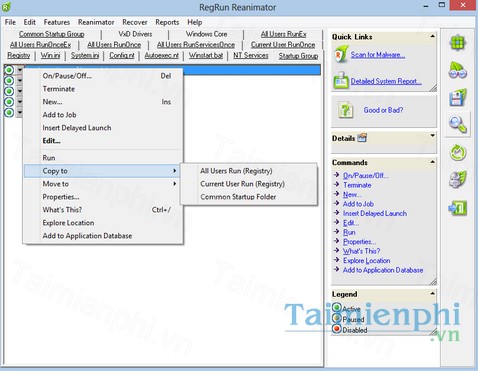Open the Help menu

coord(195,22)
